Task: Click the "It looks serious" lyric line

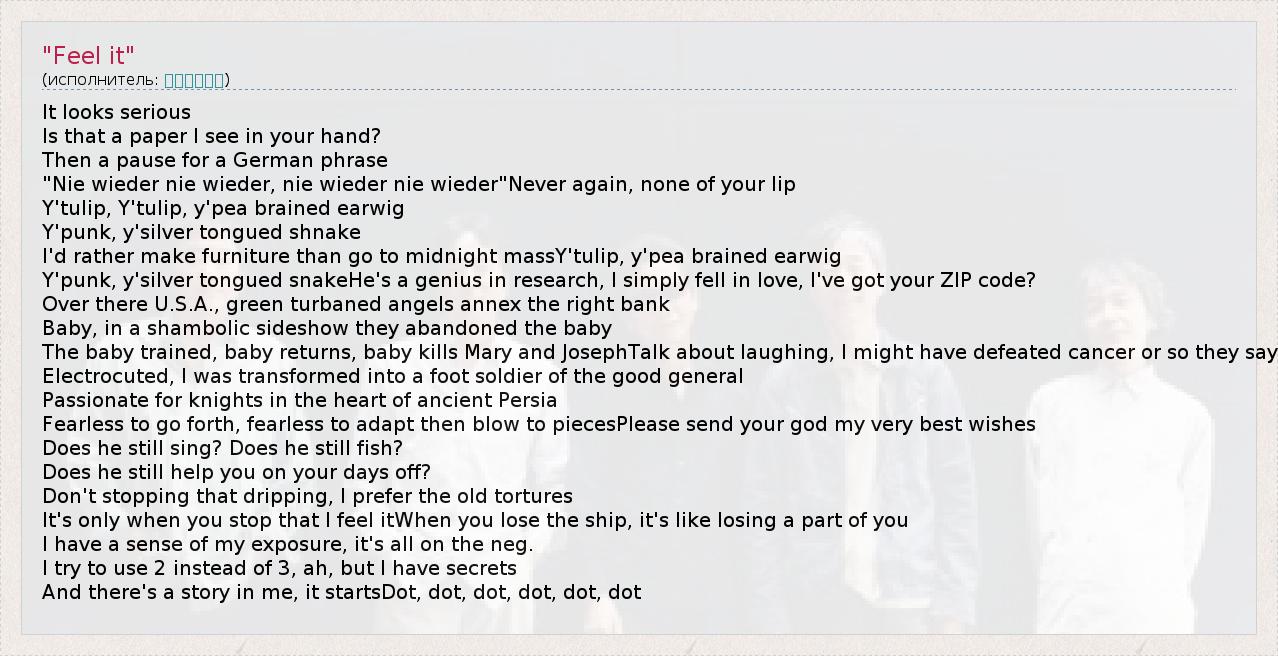Action: 116,112
